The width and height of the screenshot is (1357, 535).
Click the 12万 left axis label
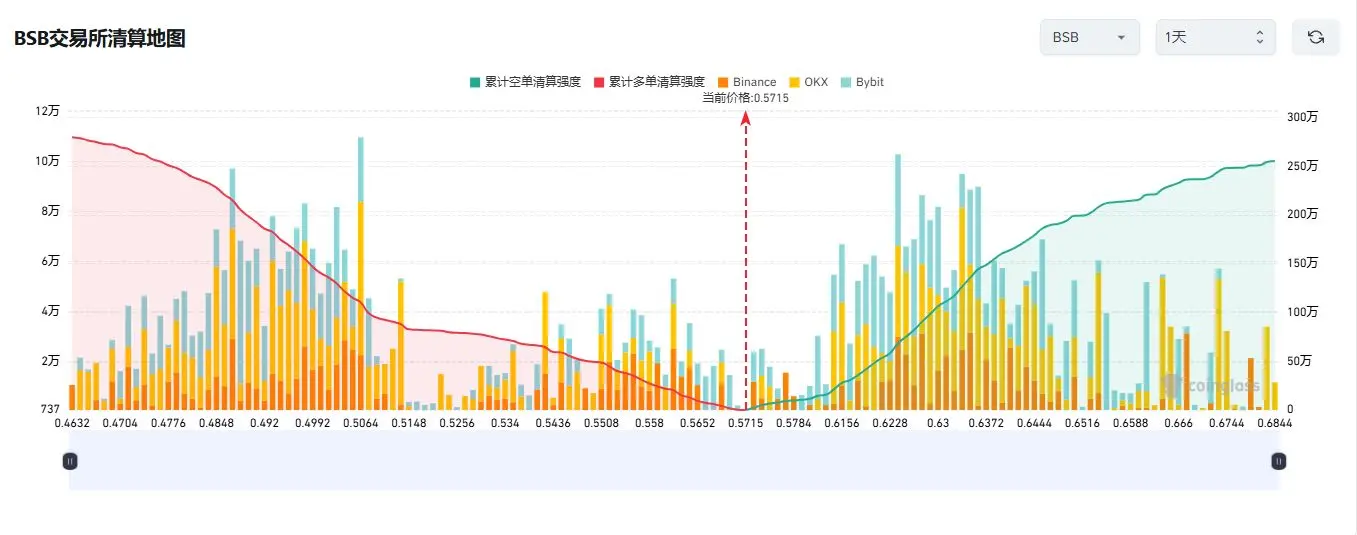pos(48,111)
